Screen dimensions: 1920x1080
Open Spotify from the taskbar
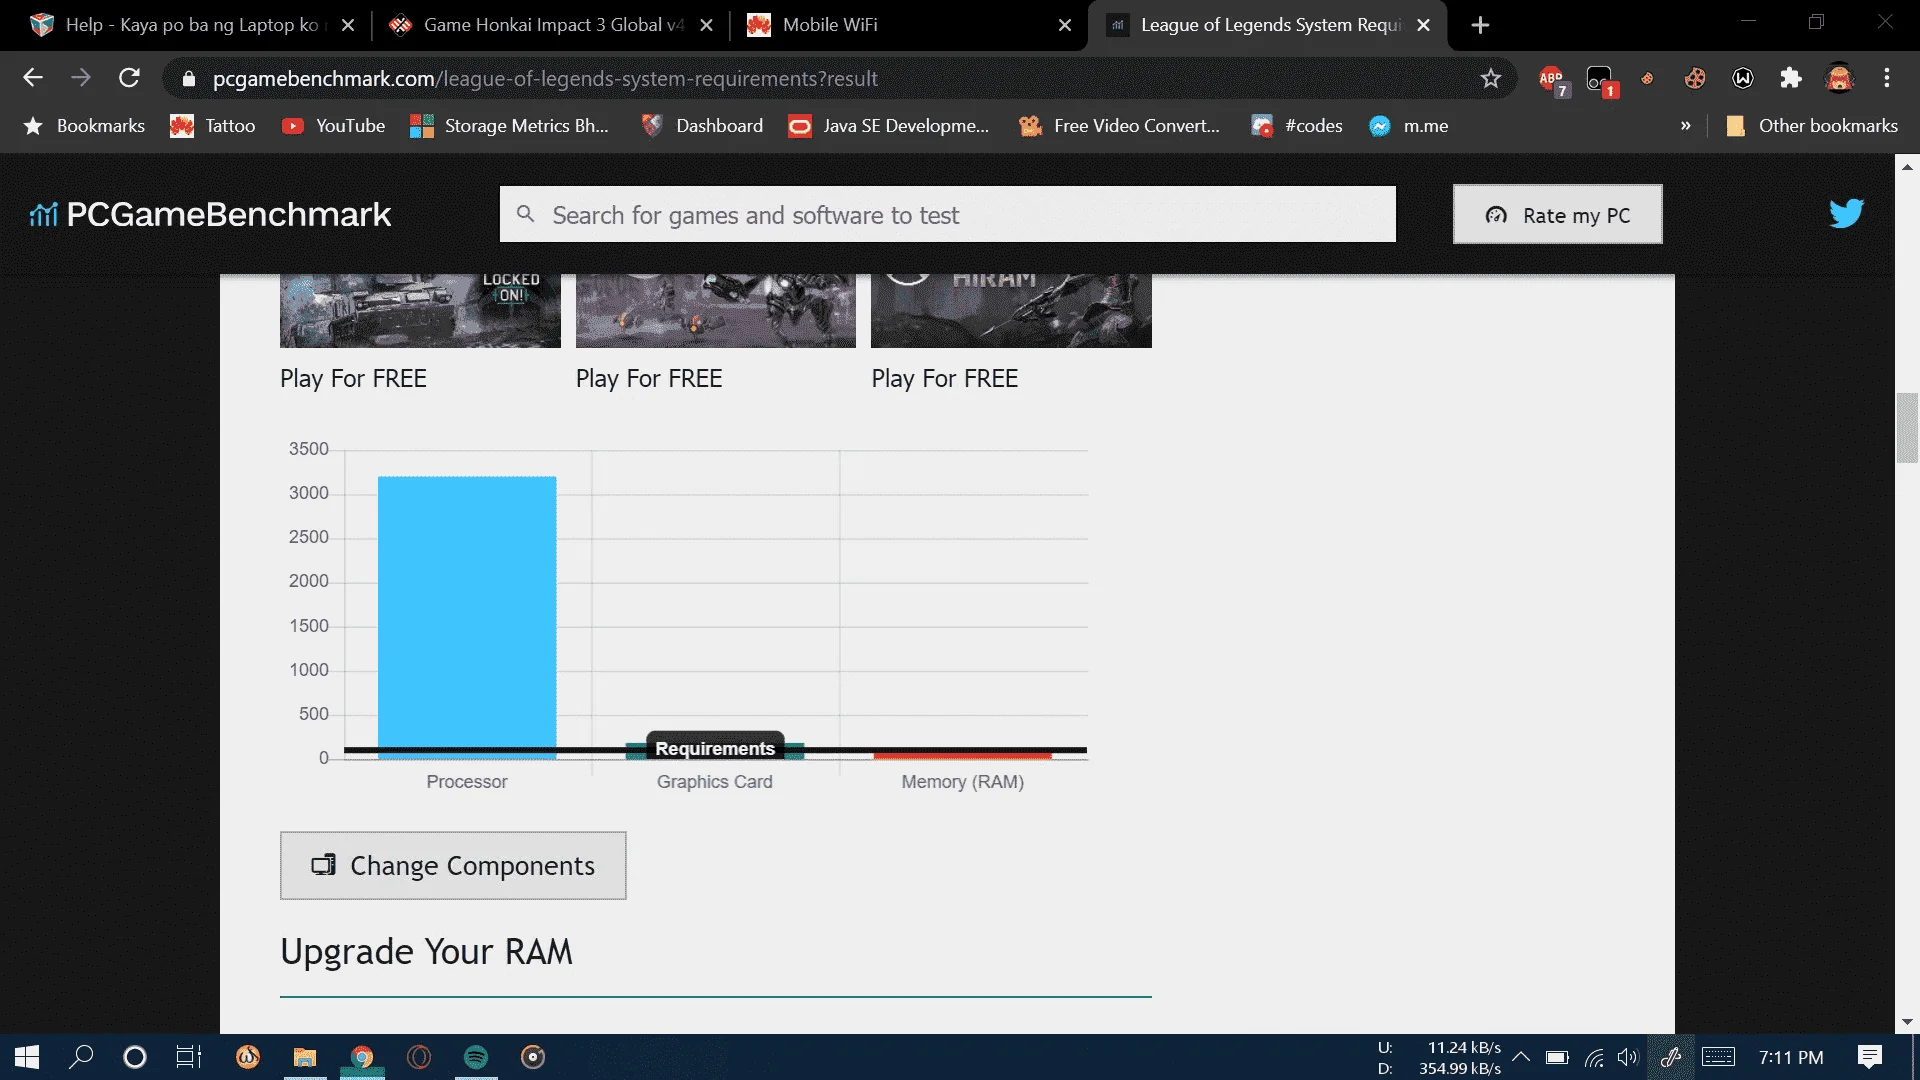coord(476,1057)
